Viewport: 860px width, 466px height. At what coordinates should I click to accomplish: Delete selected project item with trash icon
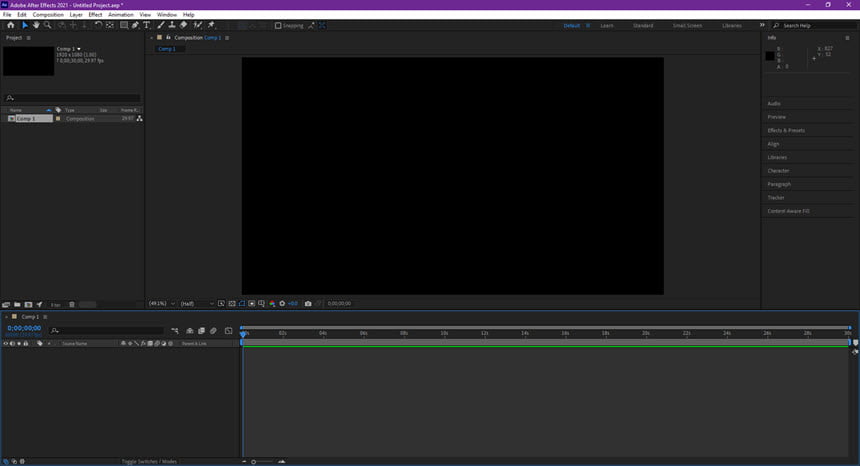(72, 304)
